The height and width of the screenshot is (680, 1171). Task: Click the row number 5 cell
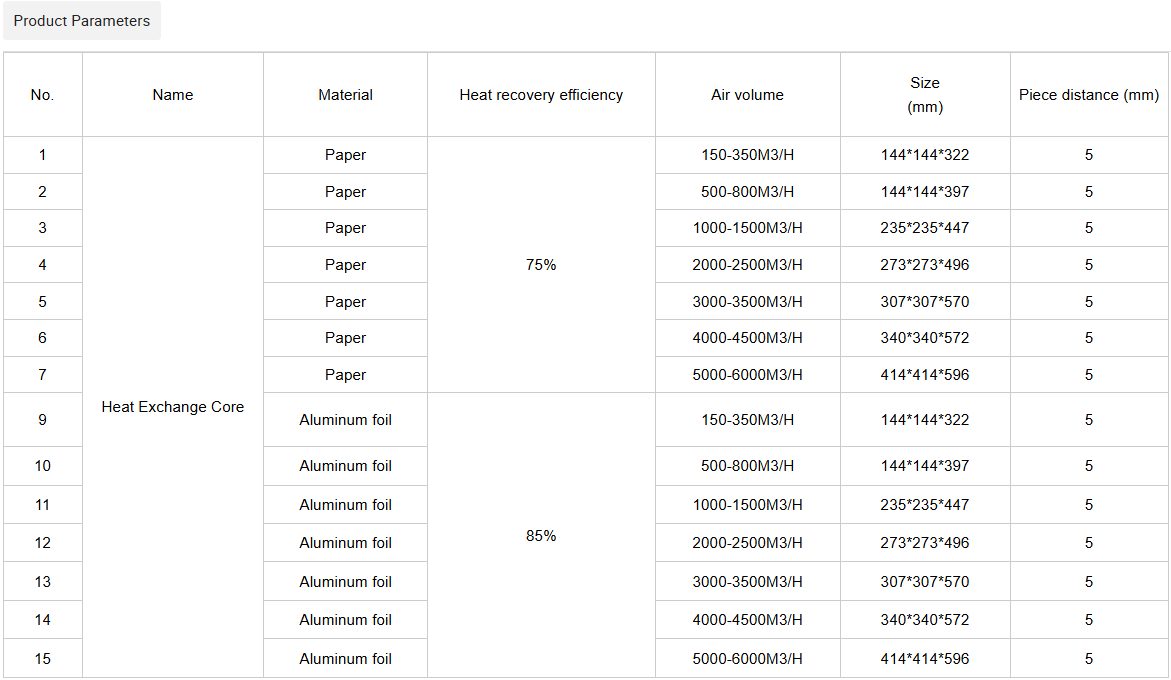[42, 302]
